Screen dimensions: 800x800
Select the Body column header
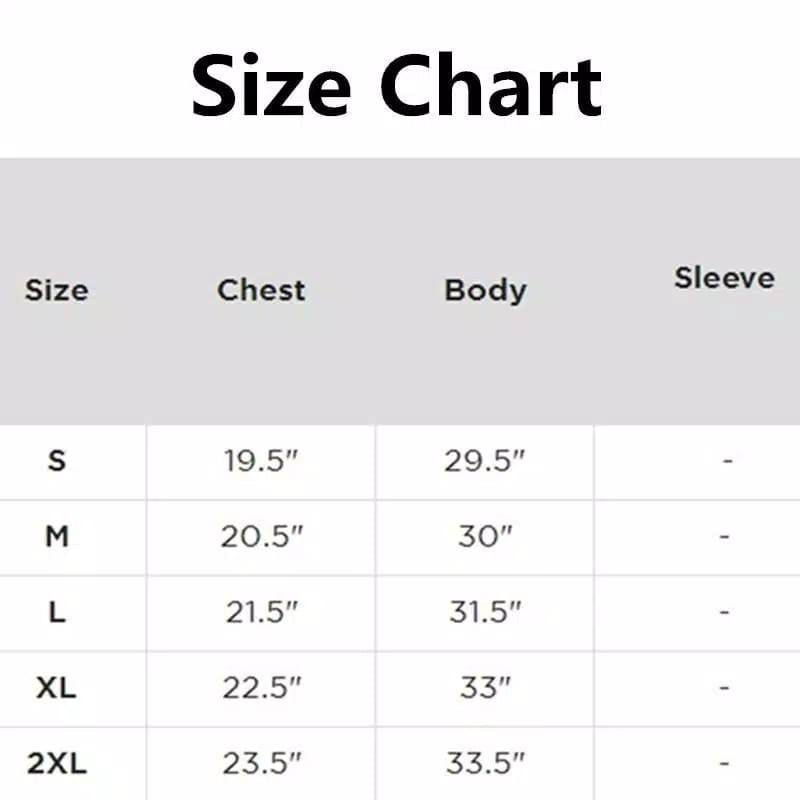pos(485,290)
